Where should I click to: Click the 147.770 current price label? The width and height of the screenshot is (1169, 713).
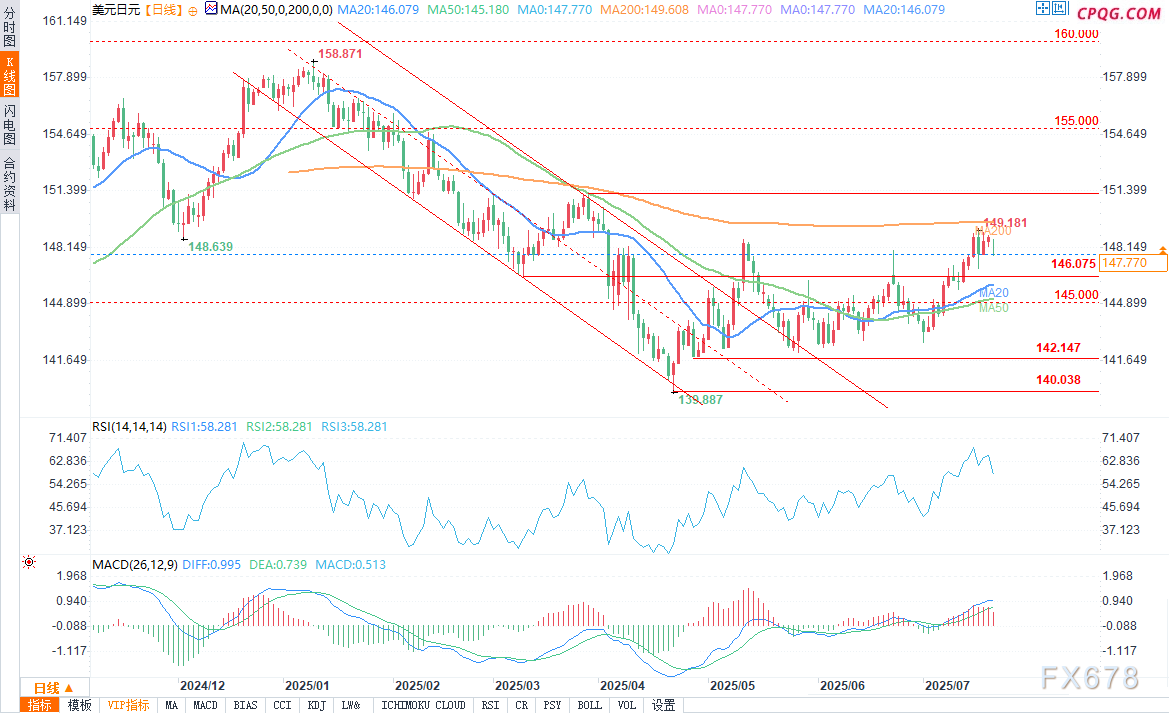coord(1133,262)
